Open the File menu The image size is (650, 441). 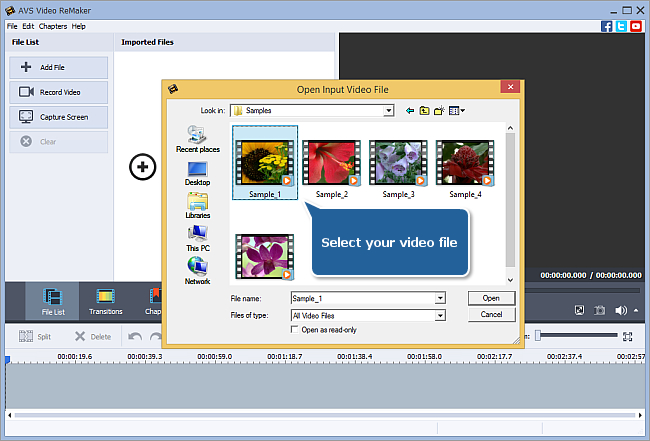(x=12, y=27)
